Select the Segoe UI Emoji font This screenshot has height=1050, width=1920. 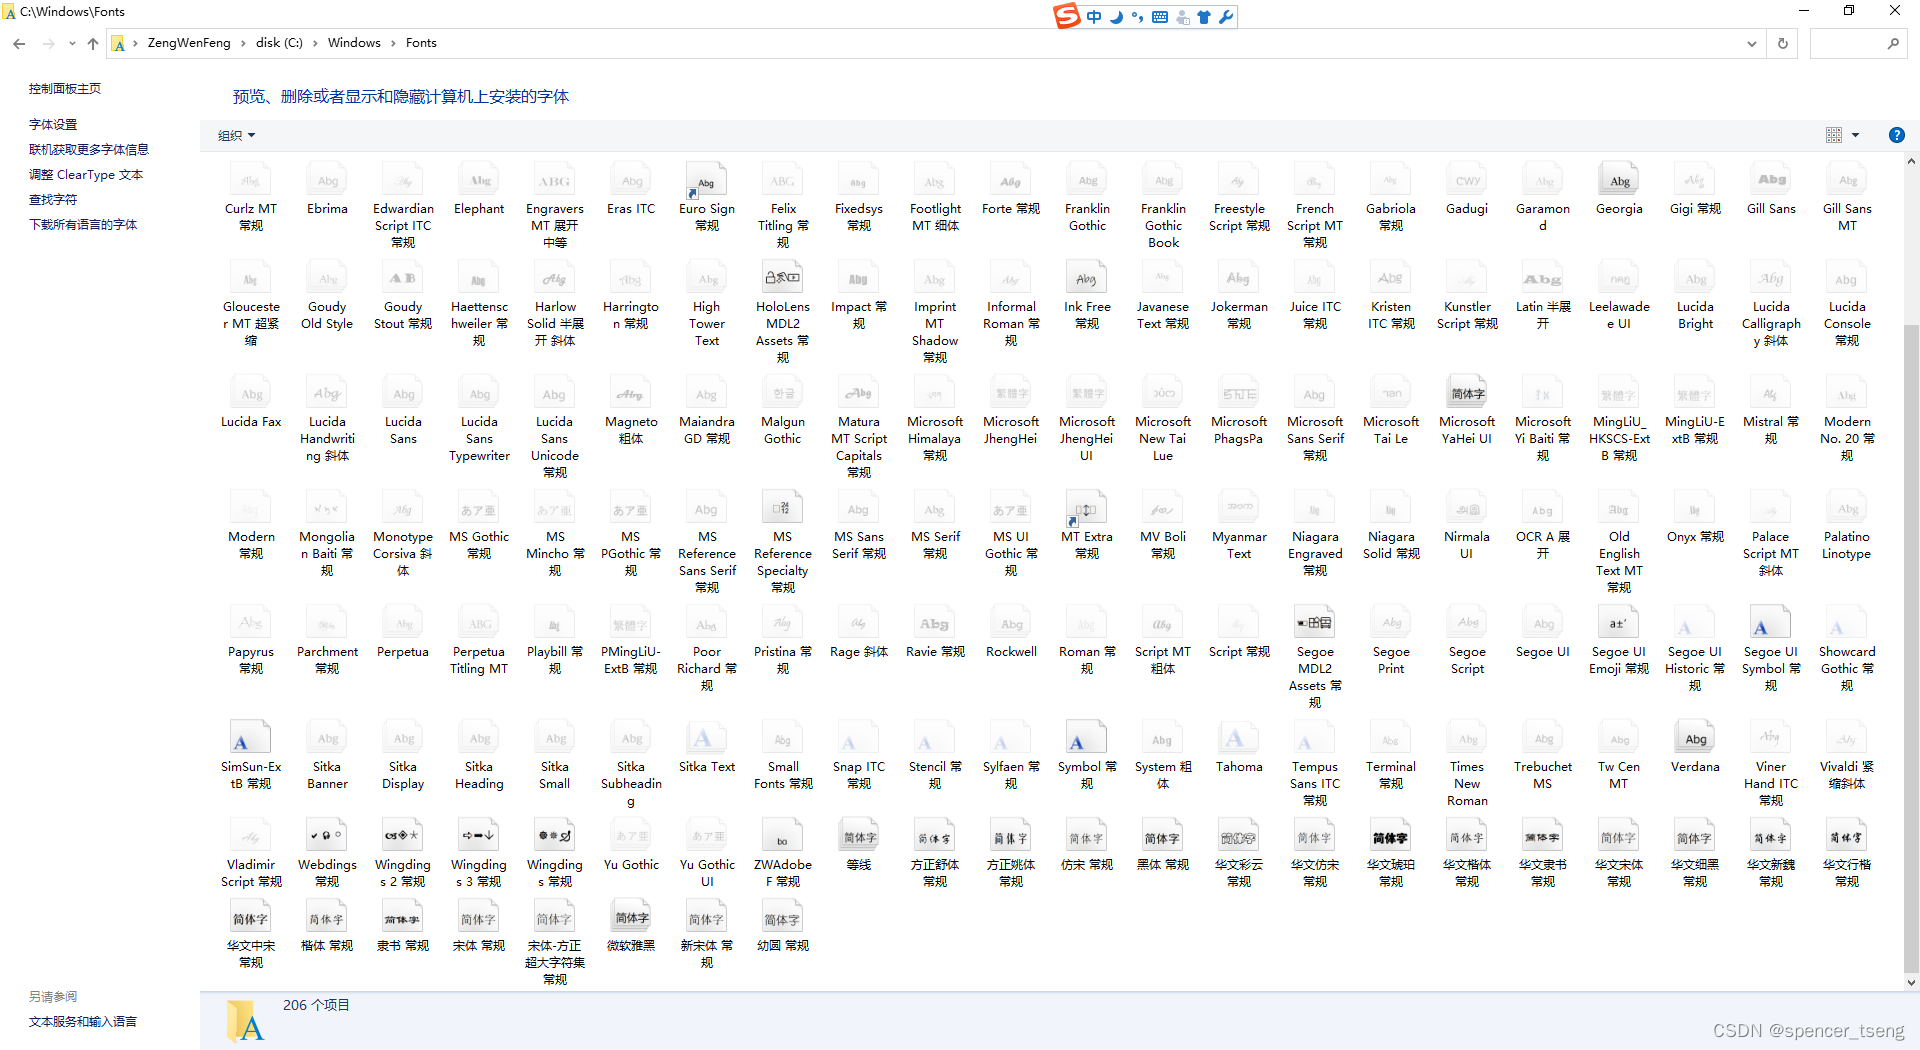point(1619,623)
